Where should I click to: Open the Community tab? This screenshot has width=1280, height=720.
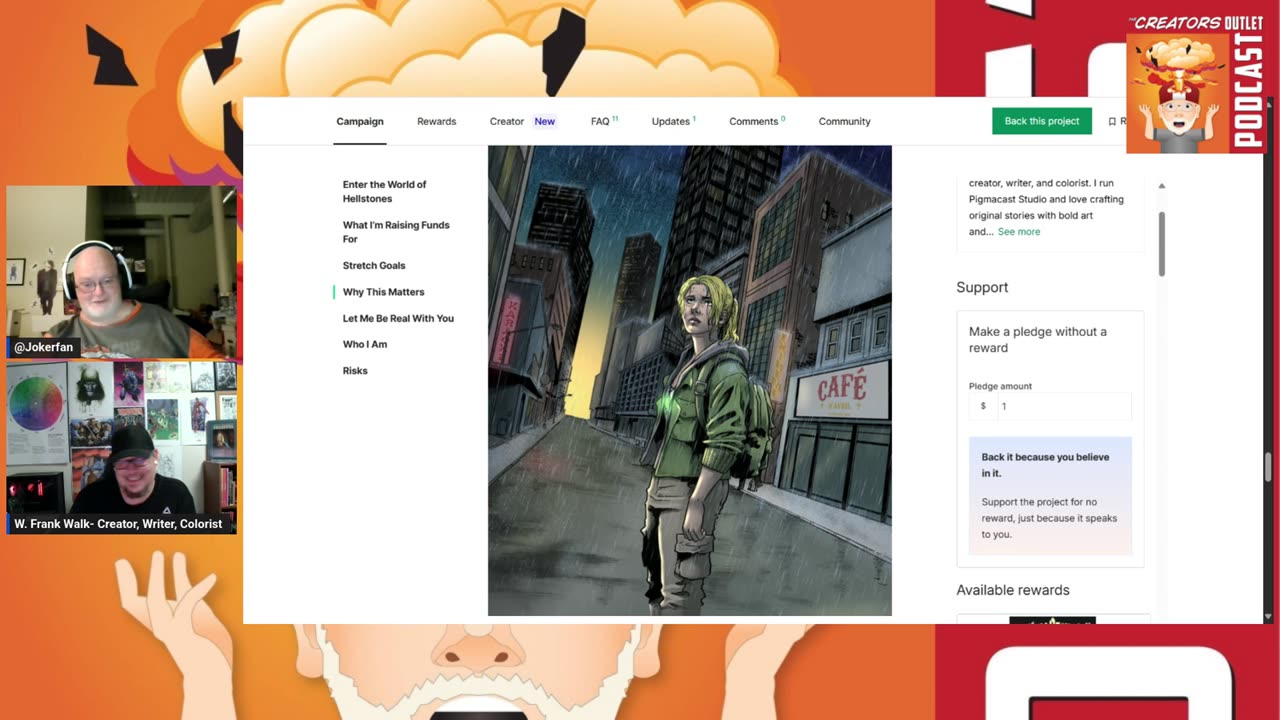pyautogui.click(x=844, y=121)
